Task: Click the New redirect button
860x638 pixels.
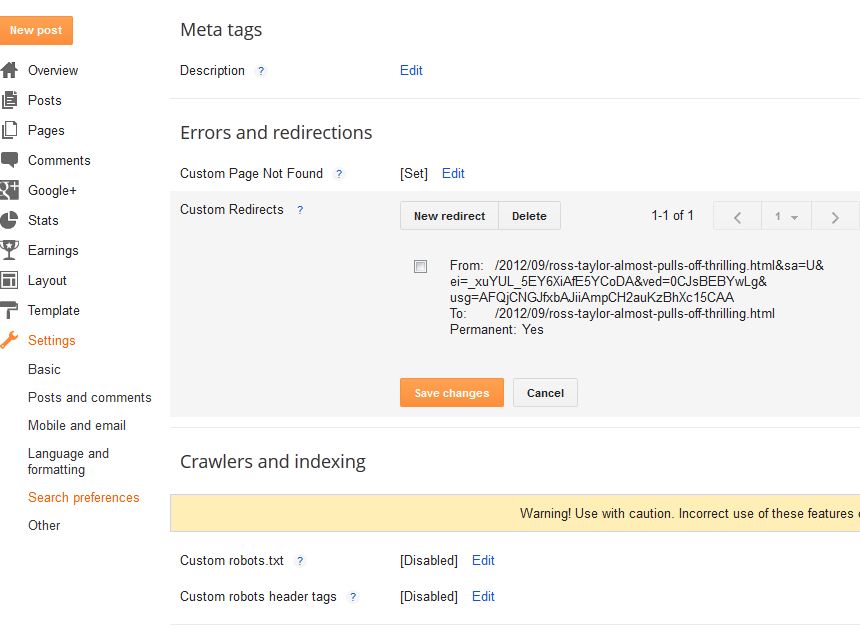Action: [449, 216]
